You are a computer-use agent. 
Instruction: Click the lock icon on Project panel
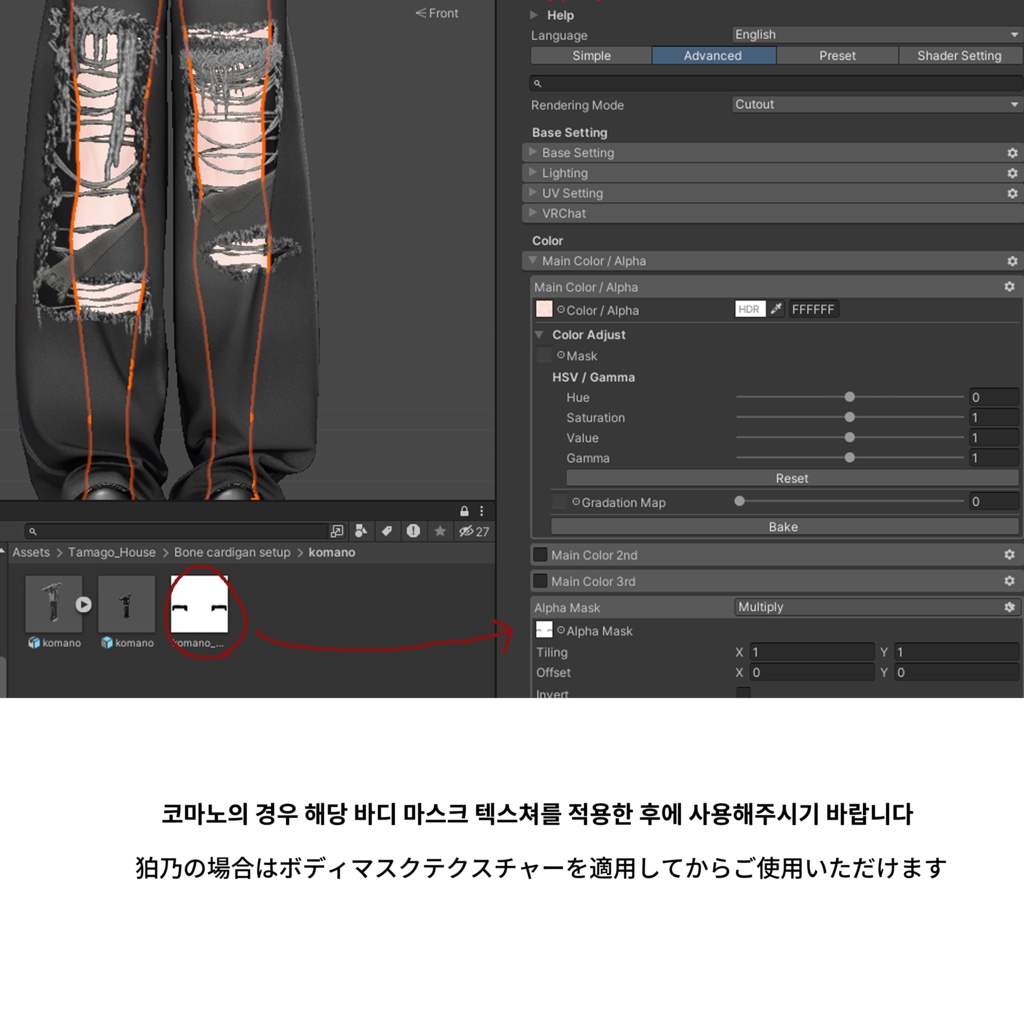464,511
